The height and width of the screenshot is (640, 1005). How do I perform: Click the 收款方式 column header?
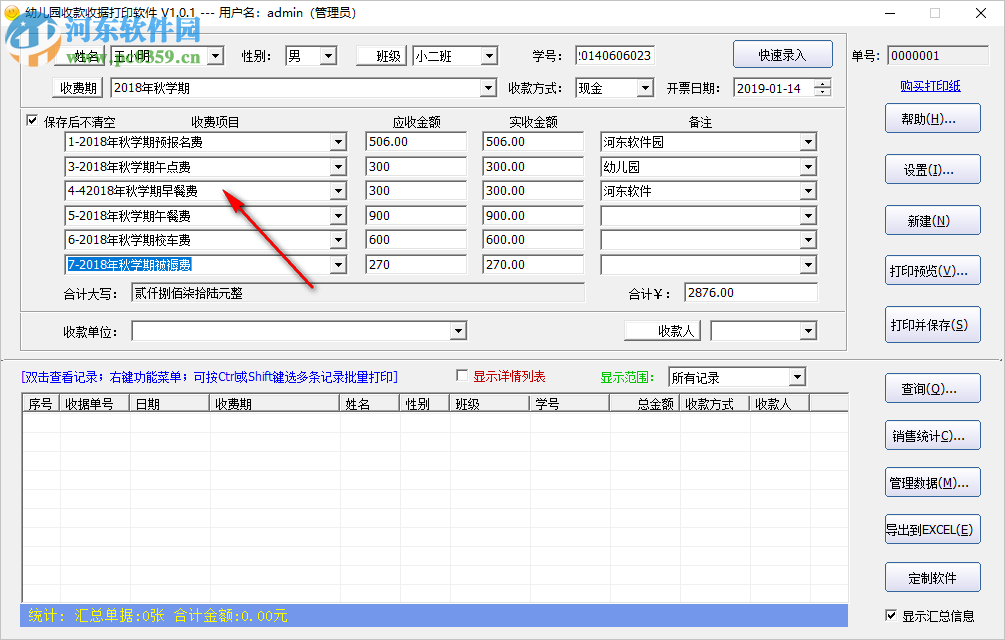715,404
